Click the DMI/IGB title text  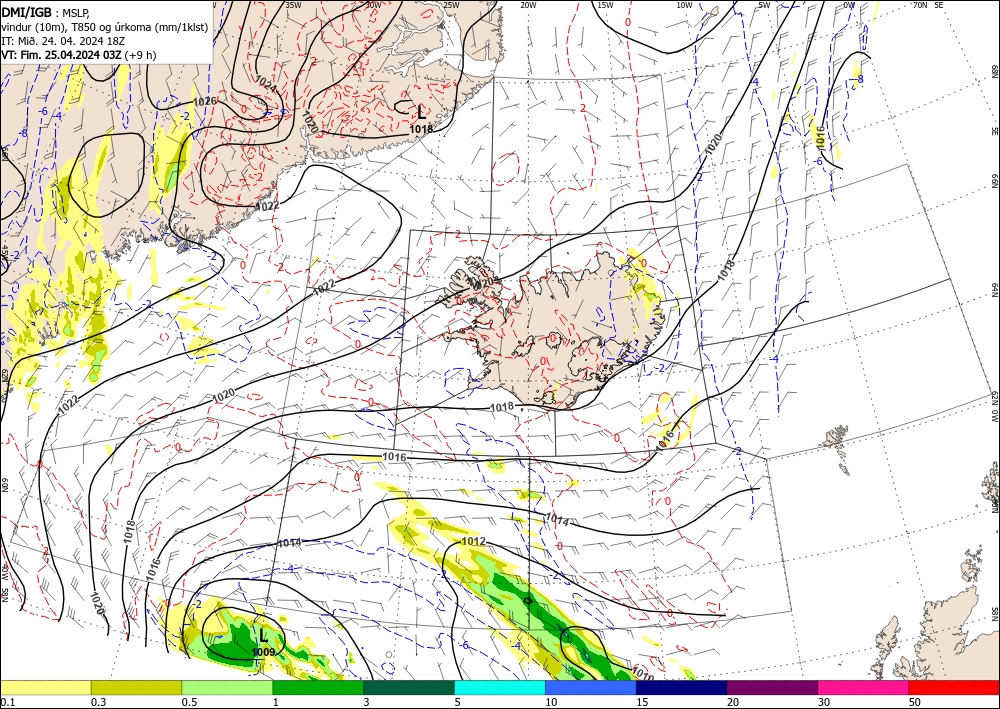tap(26, 11)
